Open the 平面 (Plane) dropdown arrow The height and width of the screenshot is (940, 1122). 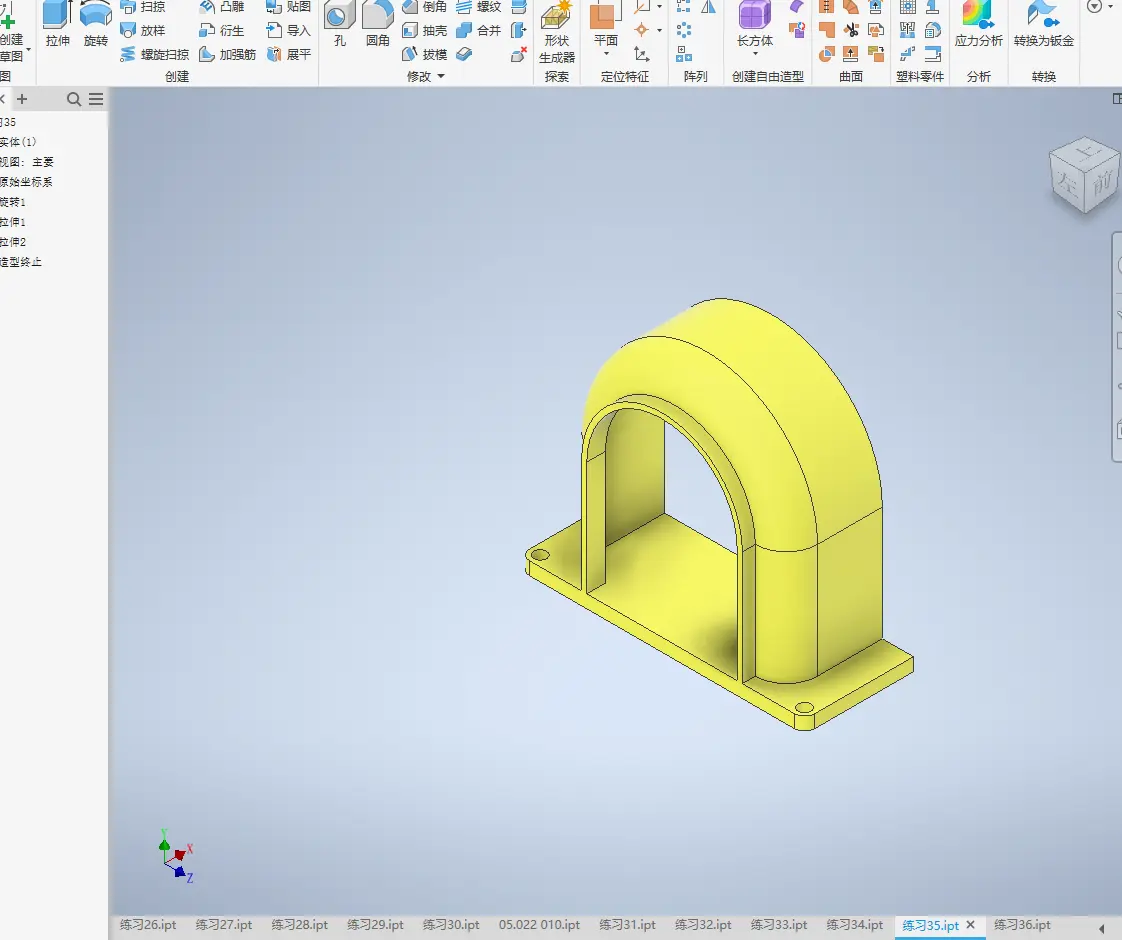(x=606, y=54)
